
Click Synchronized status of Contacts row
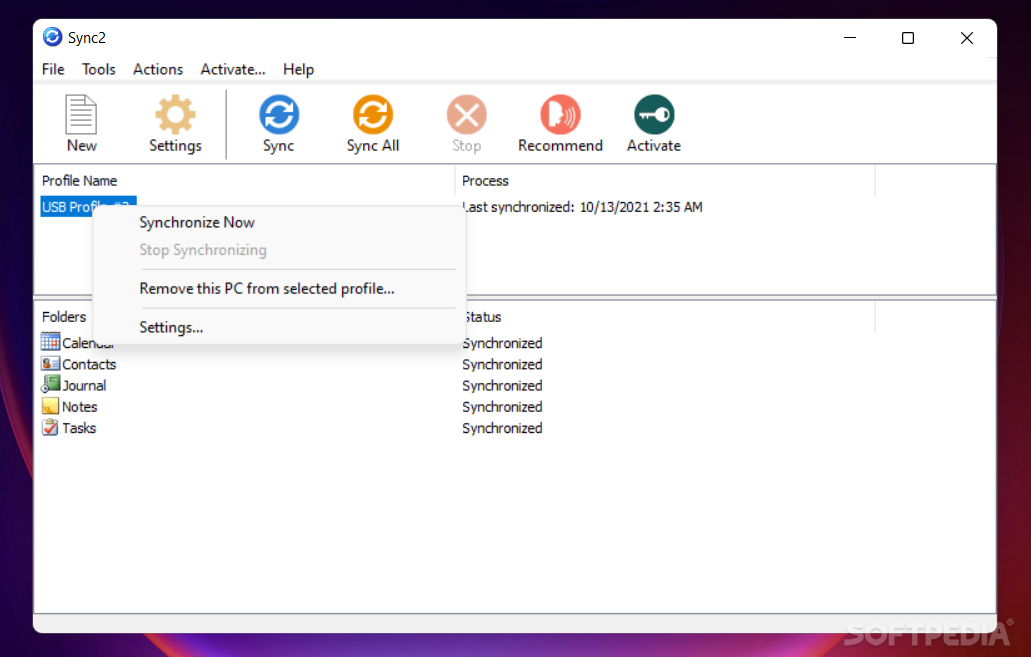502,364
